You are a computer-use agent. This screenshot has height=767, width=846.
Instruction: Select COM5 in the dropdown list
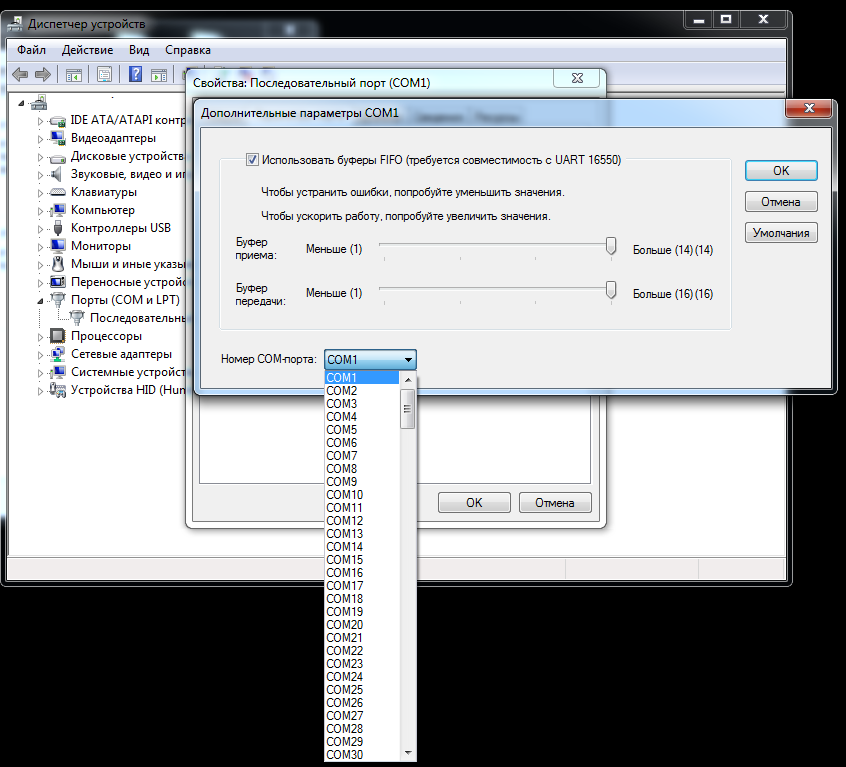tap(362, 430)
